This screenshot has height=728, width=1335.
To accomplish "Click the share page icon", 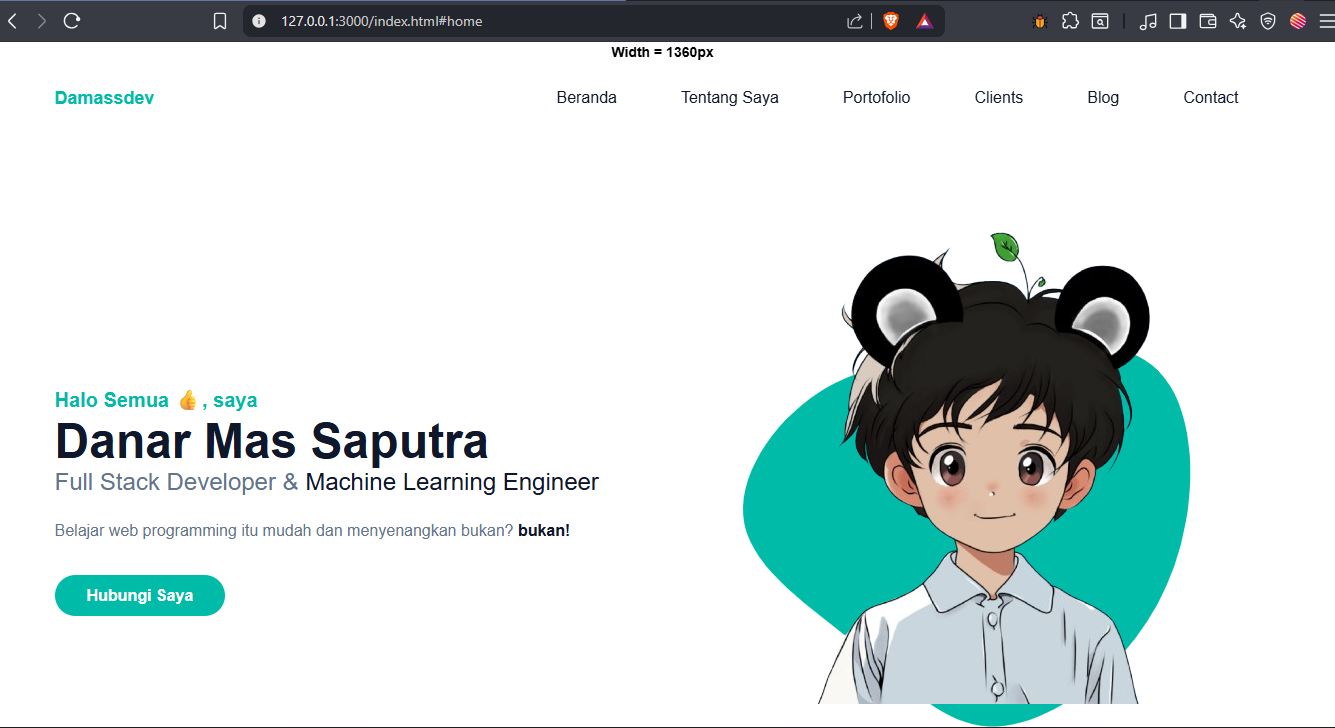I will click(x=855, y=21).
